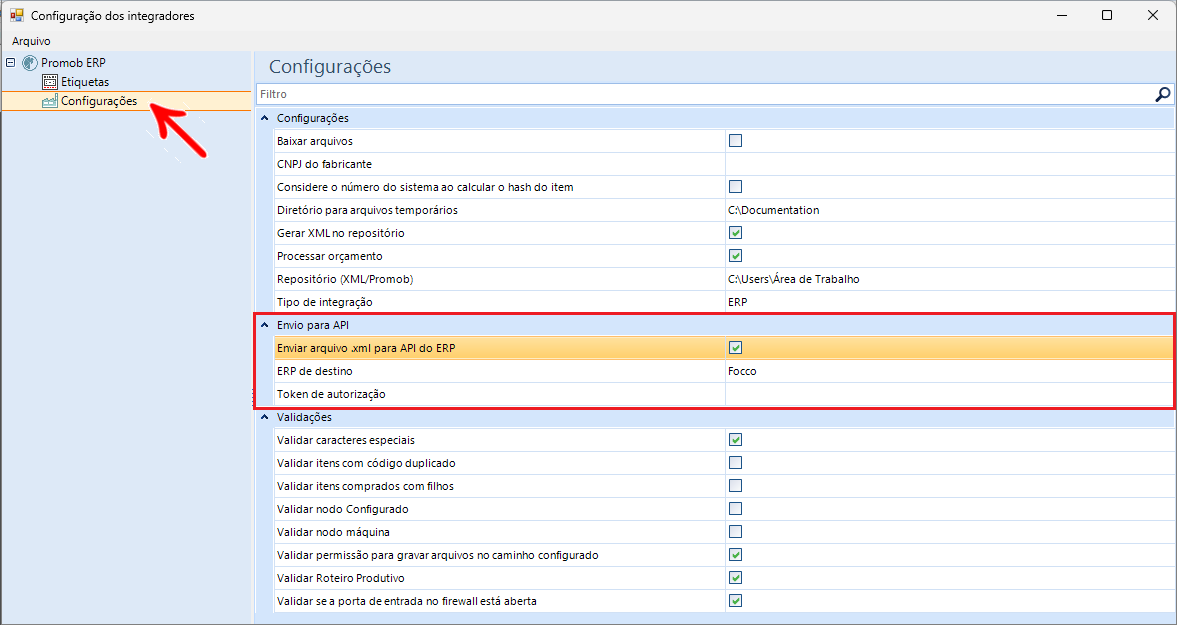
Task: Click the Tipo de integração ERP value
Action: (x=738, y=302)
